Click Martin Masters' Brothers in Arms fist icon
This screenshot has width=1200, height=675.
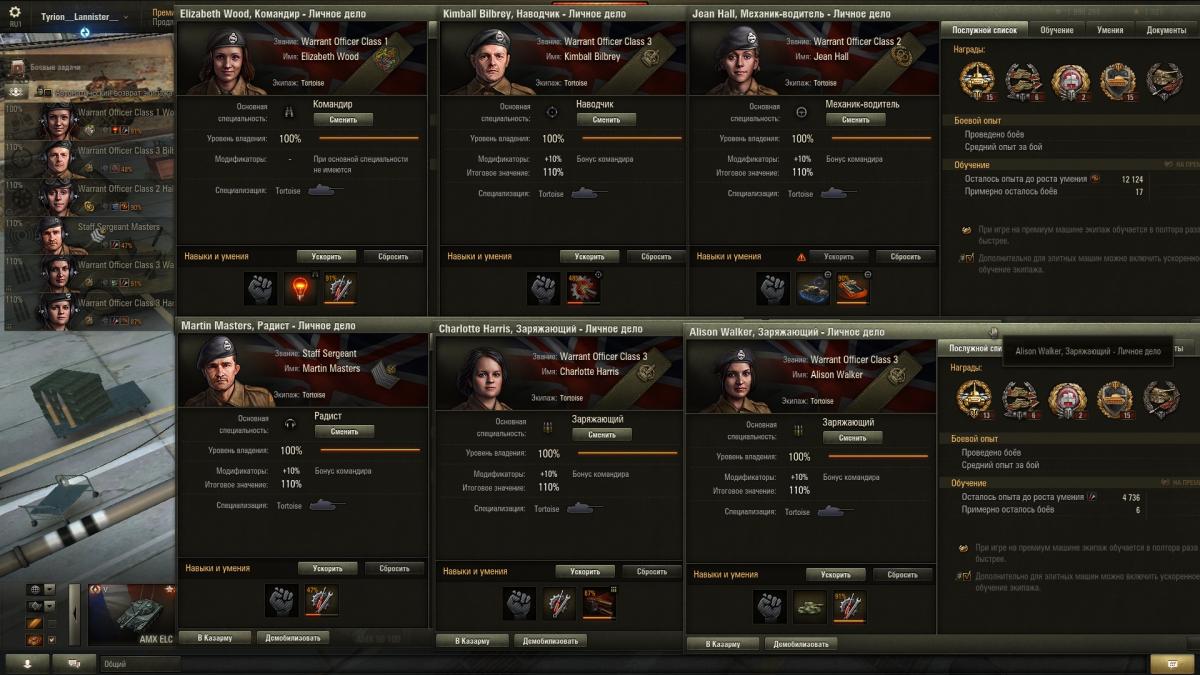pyautogui.click(x=282, y=600)
